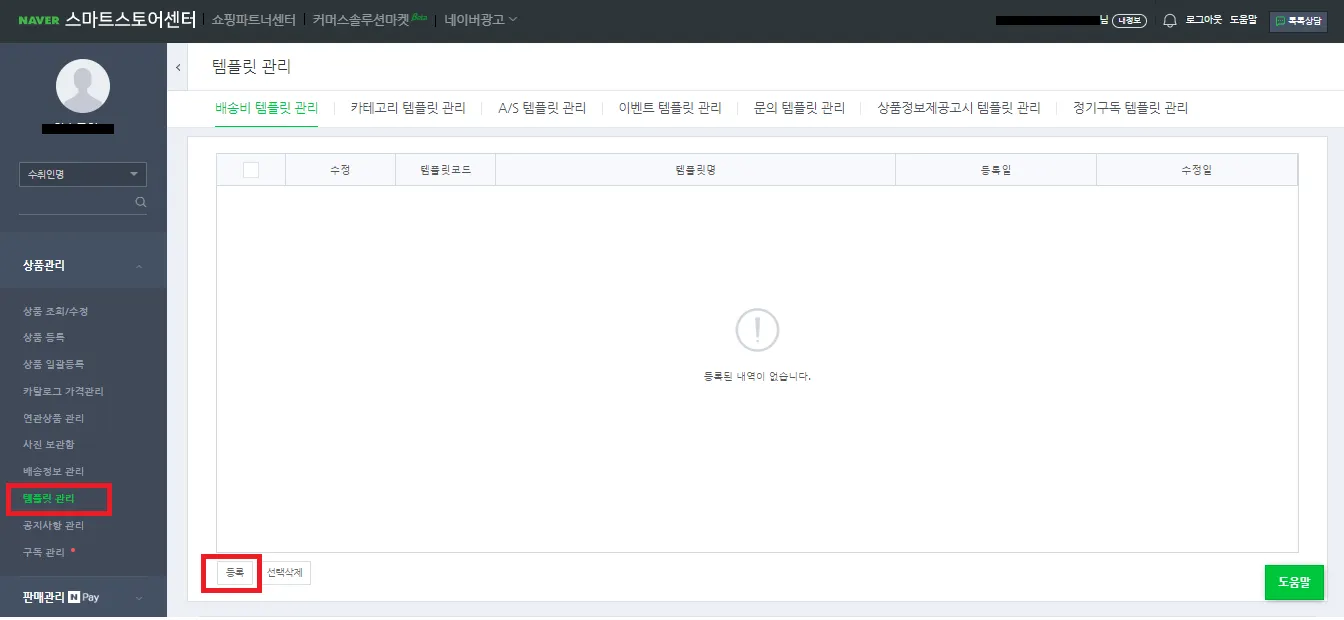Click the 등록 button
Viewport: 1344px width, 620px height.
click(235, 573)
